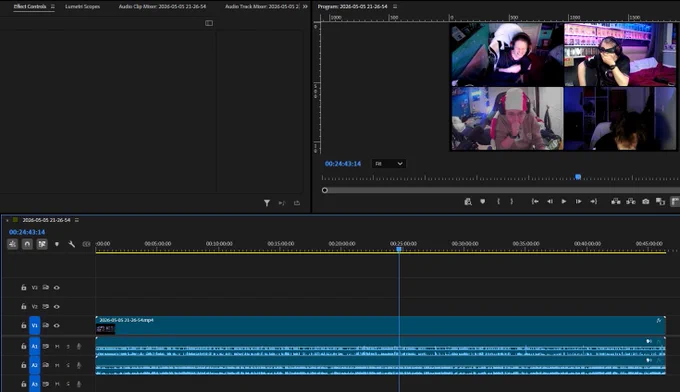This screenshot has height=392, width=680.
Task: Toggle sync lock on track A1
Action: pyautogui.click(x=46, y=346)
